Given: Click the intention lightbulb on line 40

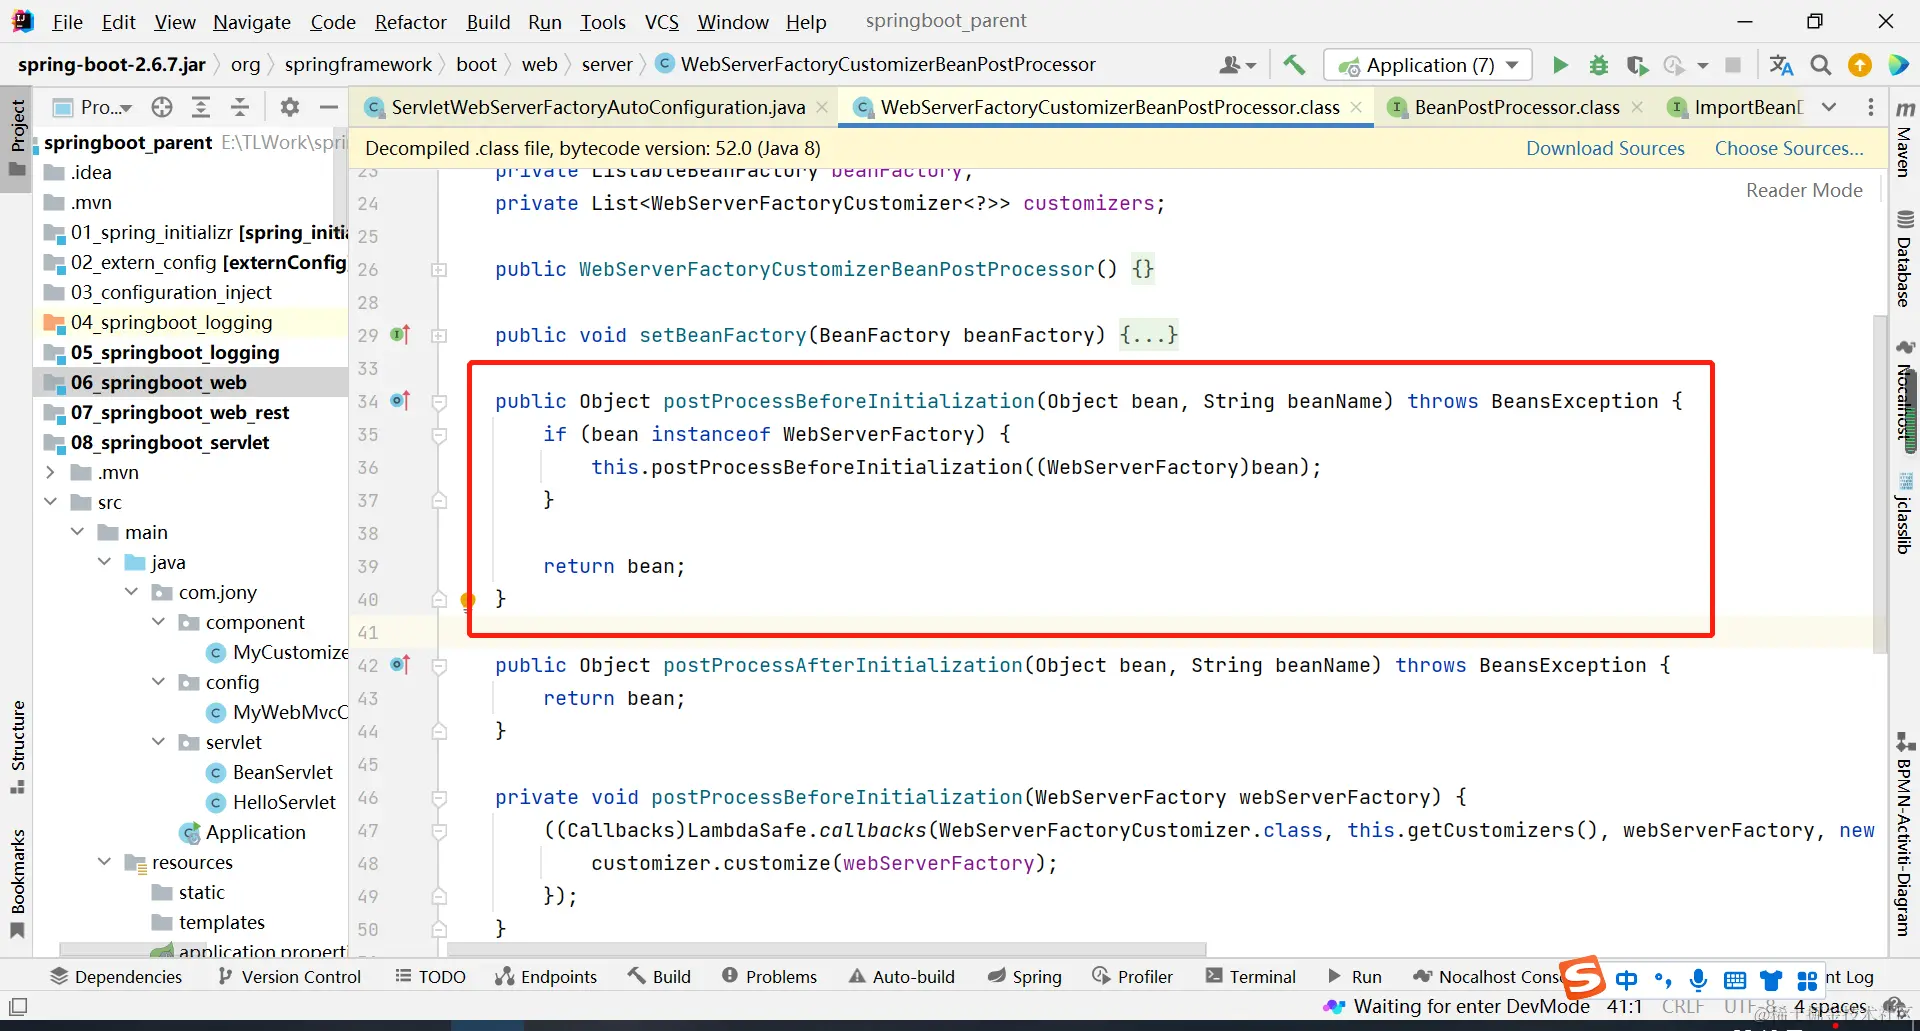Looking at the screenshot, I should [x=467, y=601].
